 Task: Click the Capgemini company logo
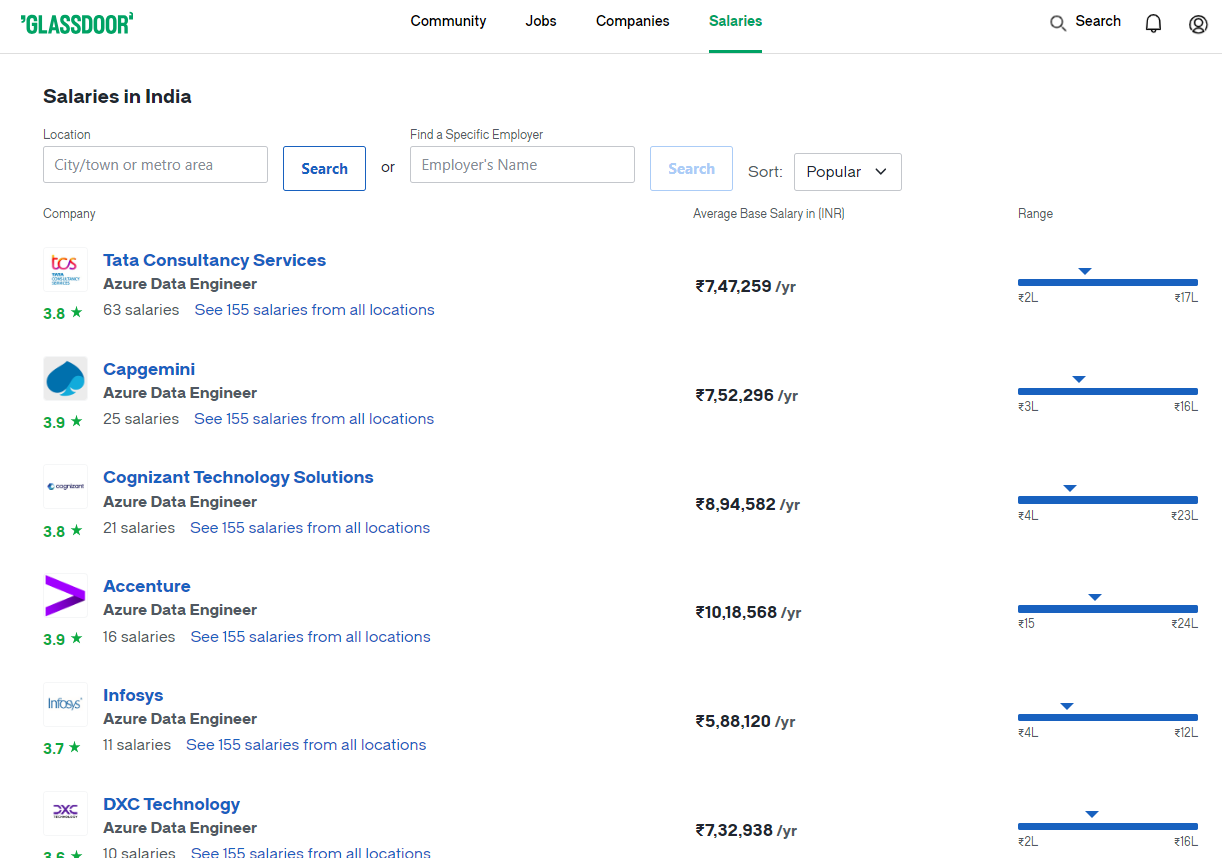tap(65, 379)
